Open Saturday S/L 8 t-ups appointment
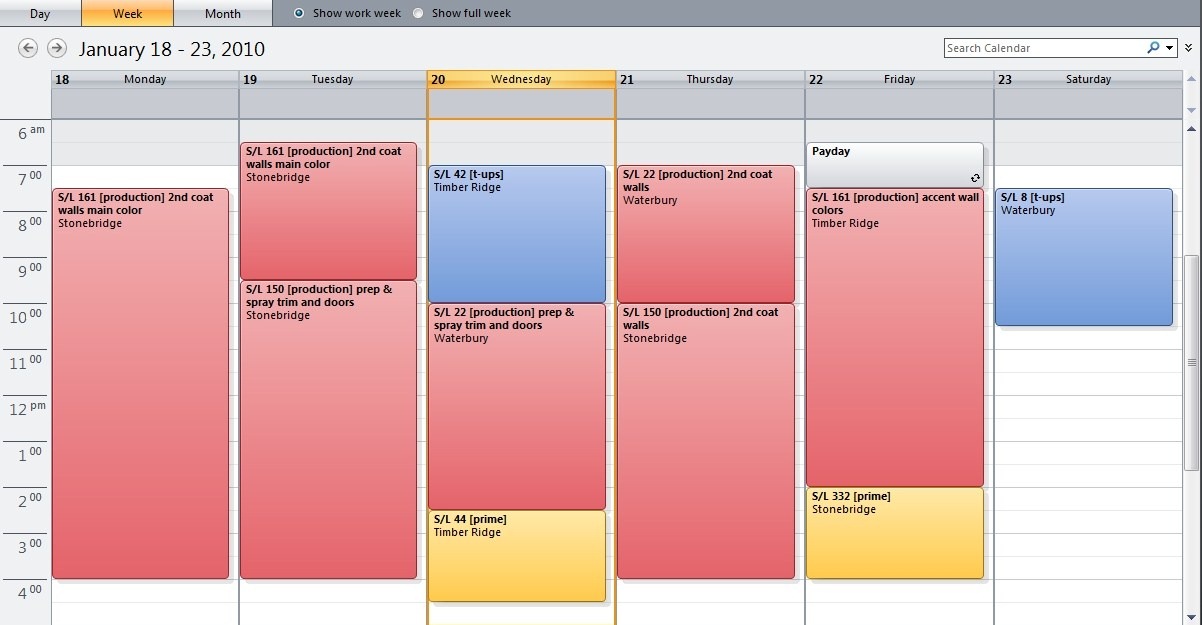 (1084, 257)
